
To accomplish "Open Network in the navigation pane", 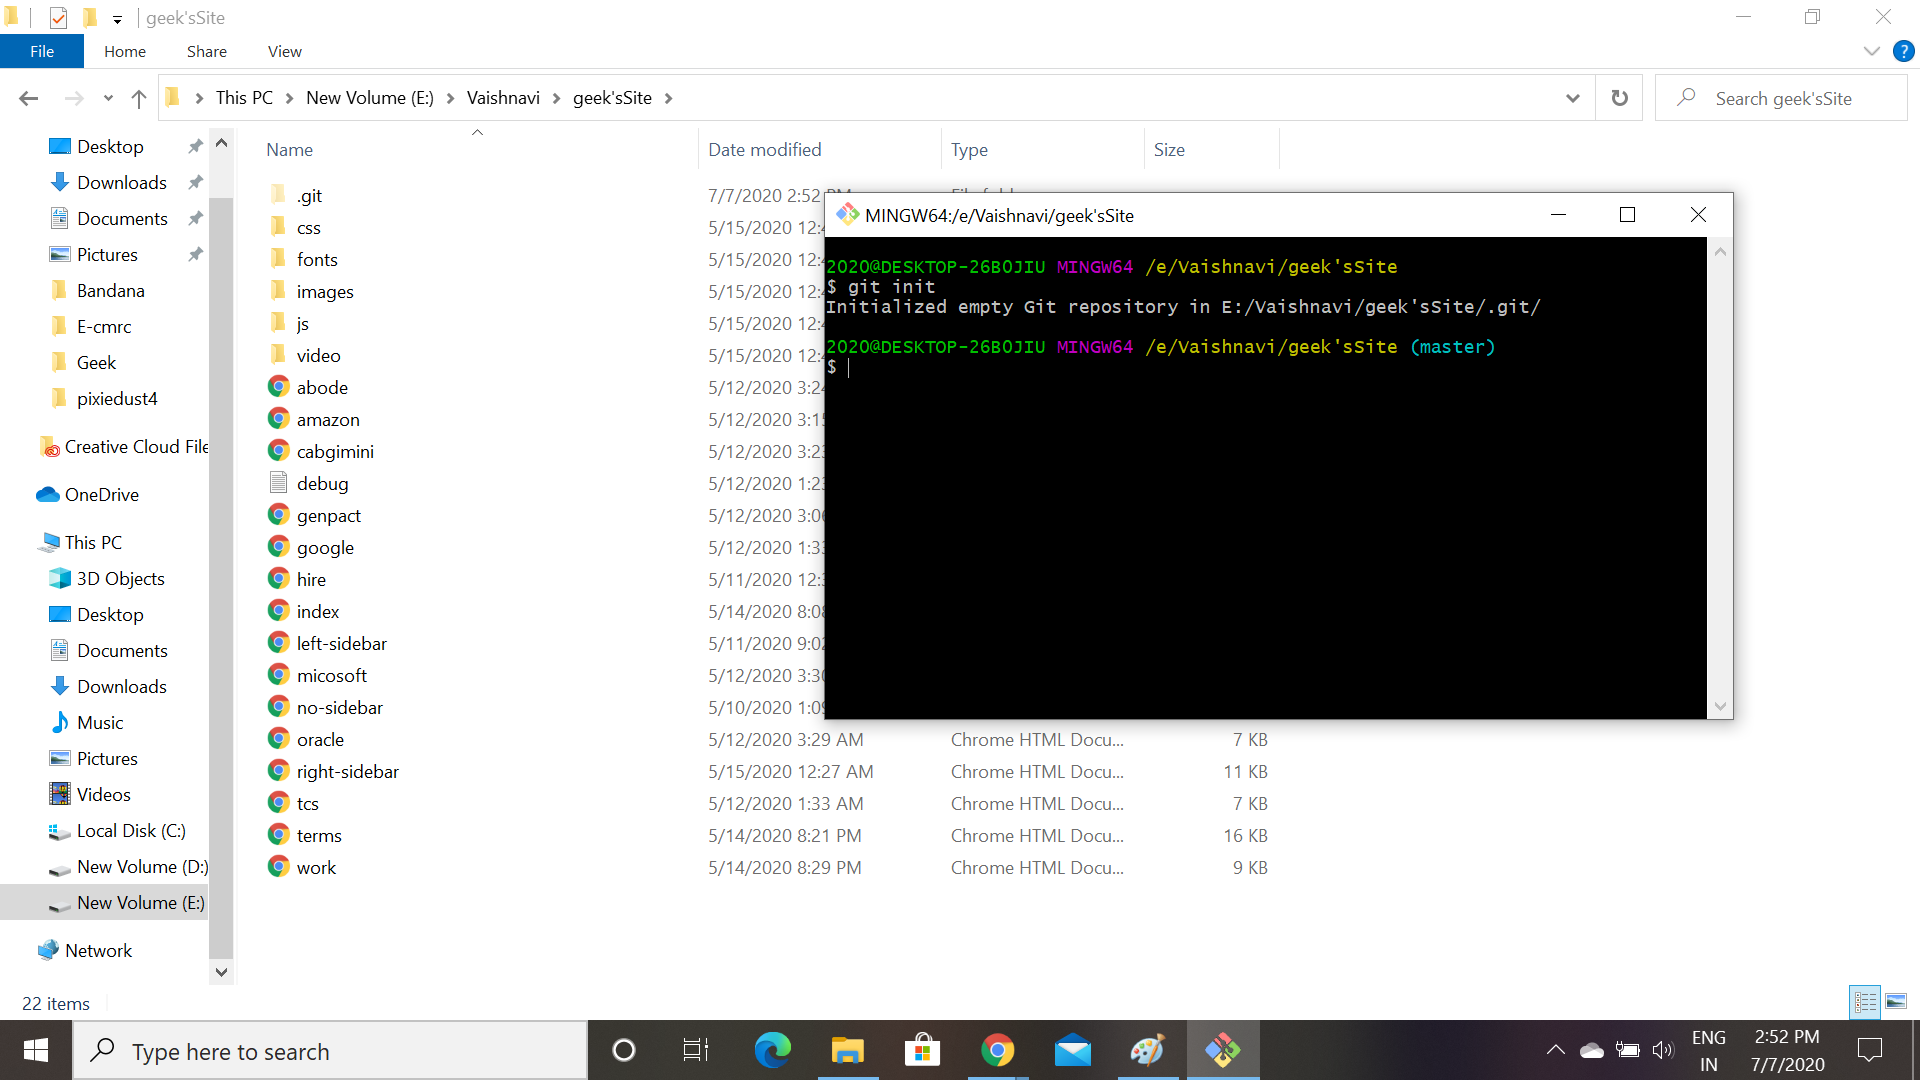I will tap(98, 951).
